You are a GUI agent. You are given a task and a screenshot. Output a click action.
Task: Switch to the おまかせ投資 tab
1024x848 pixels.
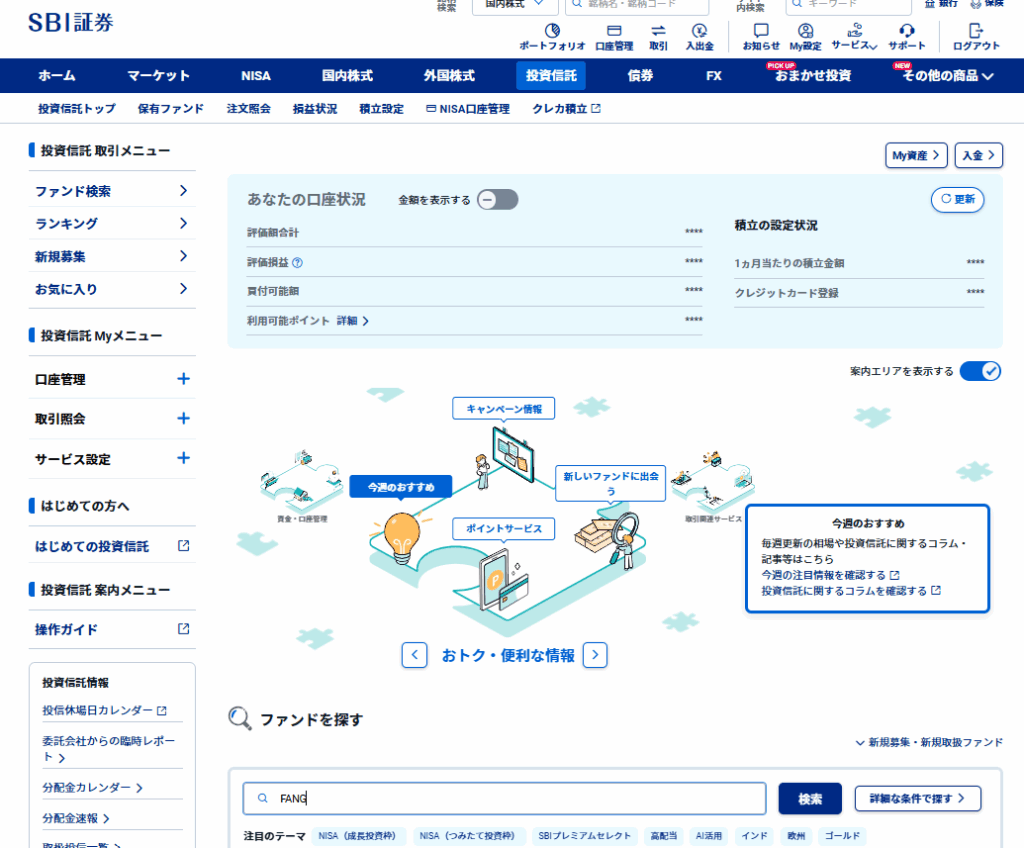click(x=812, y=76)
